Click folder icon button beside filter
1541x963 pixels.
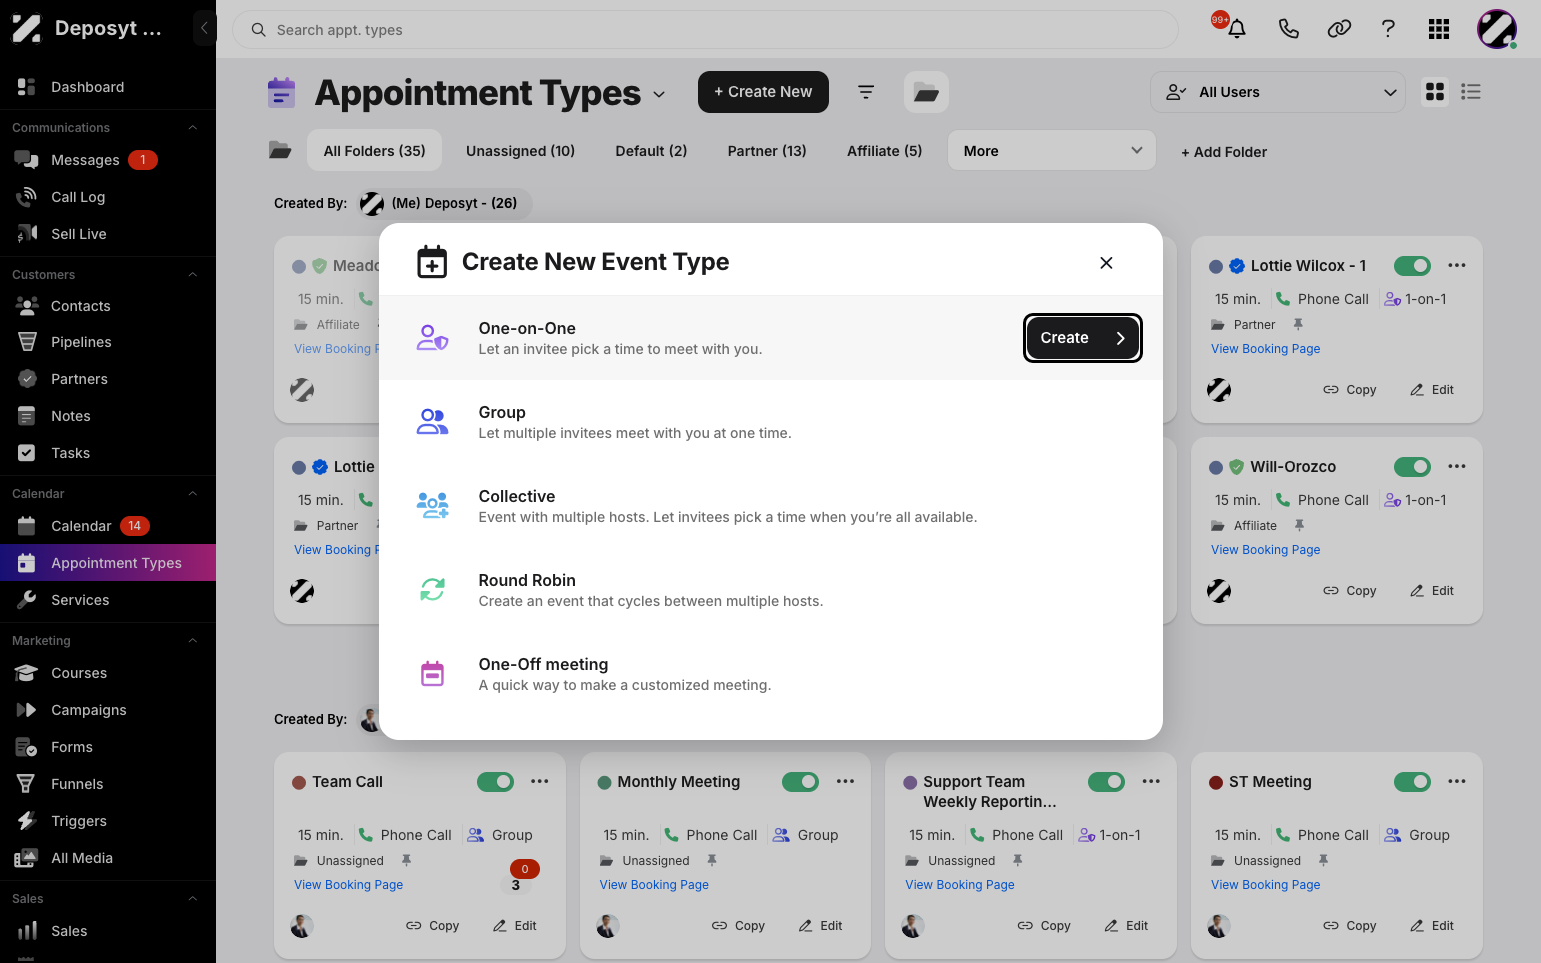[926, 92]
